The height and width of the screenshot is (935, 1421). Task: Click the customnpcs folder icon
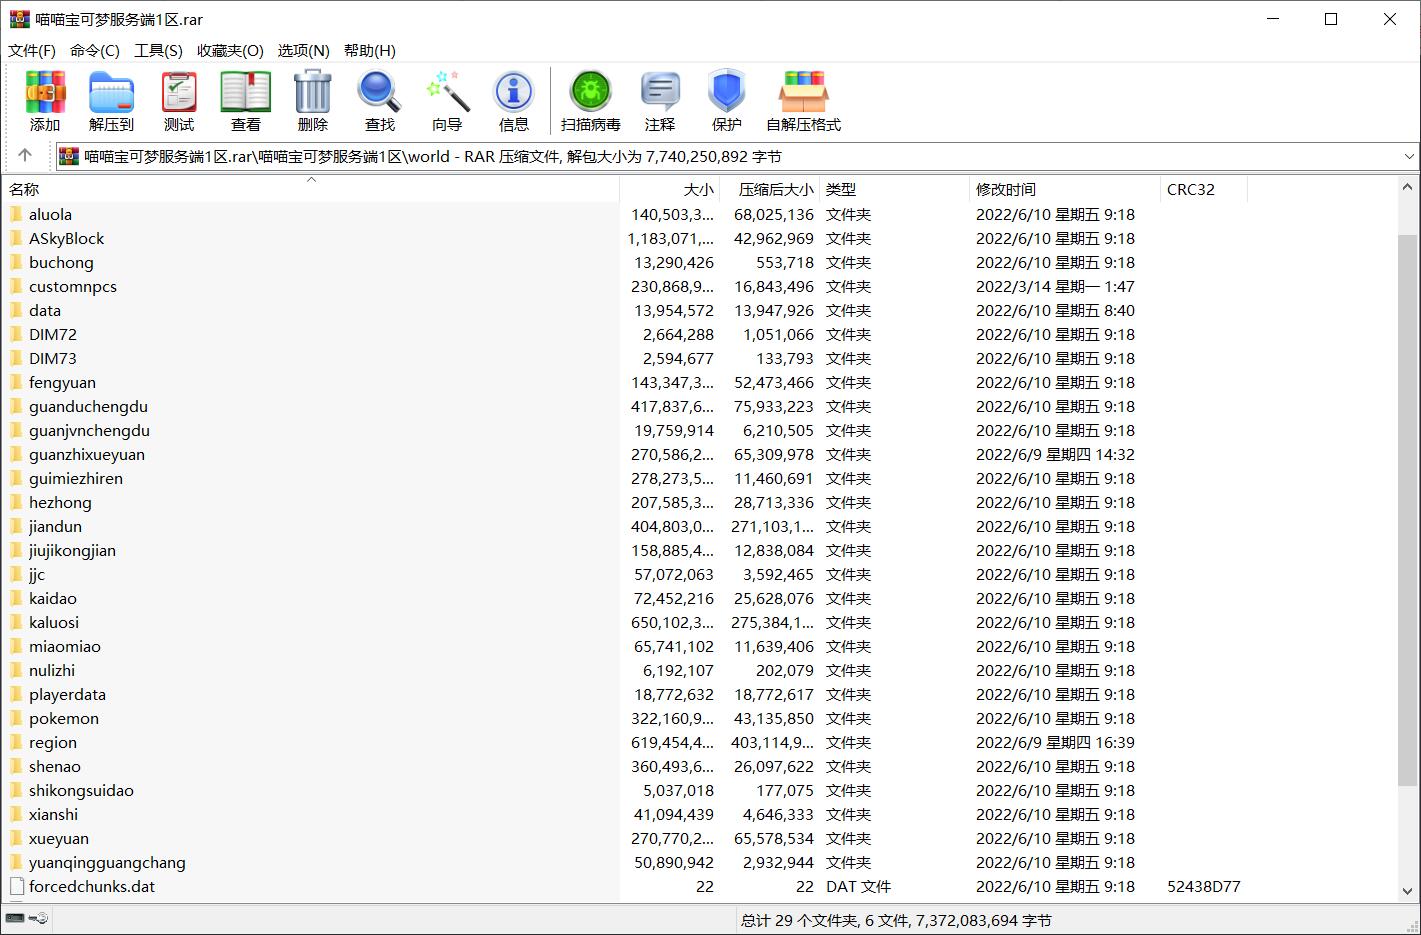tap(16, 286)
